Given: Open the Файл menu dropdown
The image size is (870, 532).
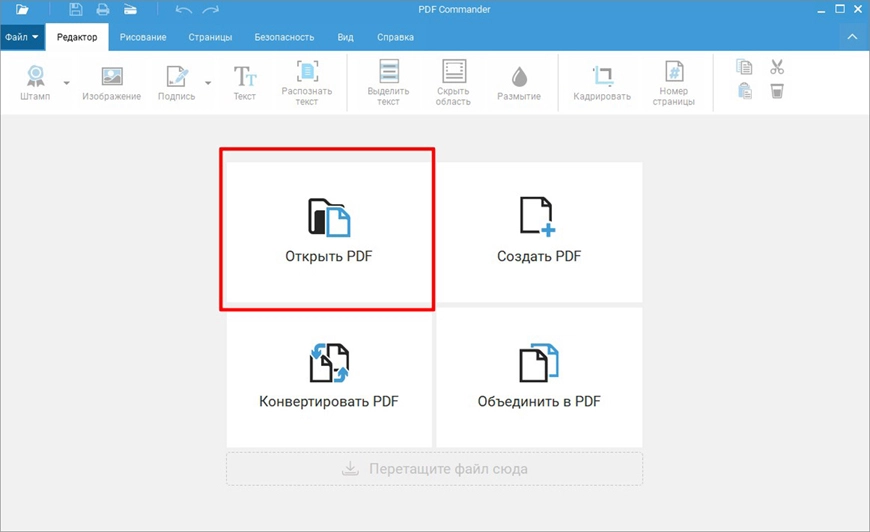Looking at the screenshot, I should click(x=22, y=37).
